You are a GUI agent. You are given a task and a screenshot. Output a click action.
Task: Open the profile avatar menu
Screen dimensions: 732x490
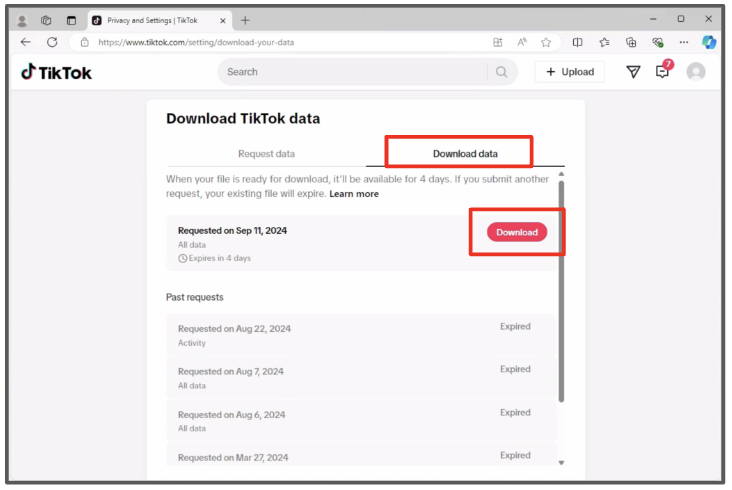(696, 72)
